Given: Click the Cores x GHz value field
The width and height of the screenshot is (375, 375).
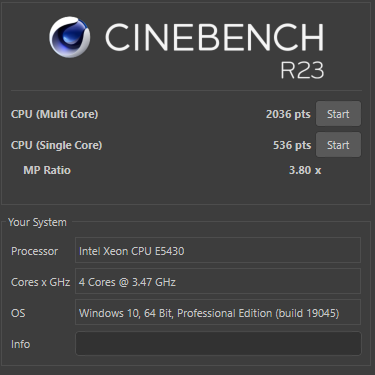Looking at the screenshot, I should click(x=218, y=282).
